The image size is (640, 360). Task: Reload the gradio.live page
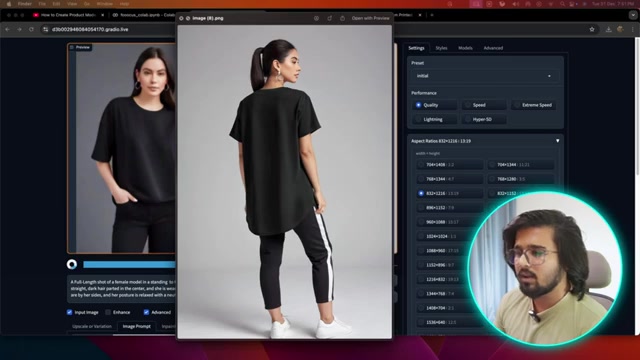click(31, 29)
